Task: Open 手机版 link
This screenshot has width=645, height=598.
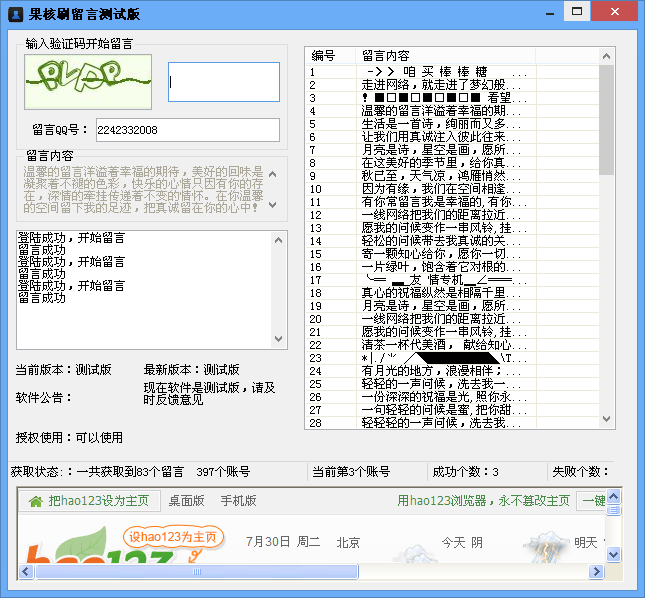Action: (239, 501)
